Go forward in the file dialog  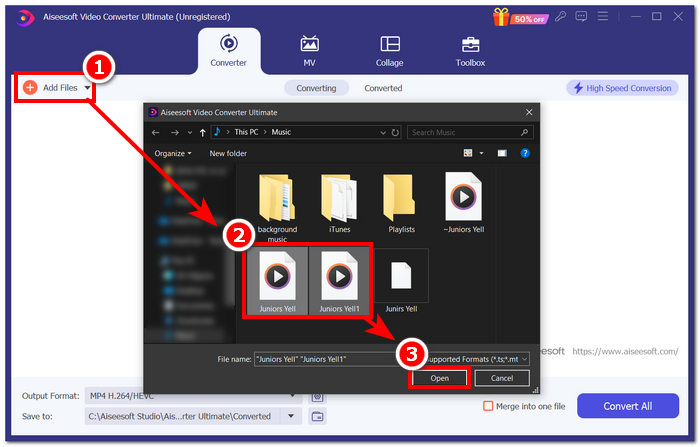pyautogui.click(x=175, y=133)
